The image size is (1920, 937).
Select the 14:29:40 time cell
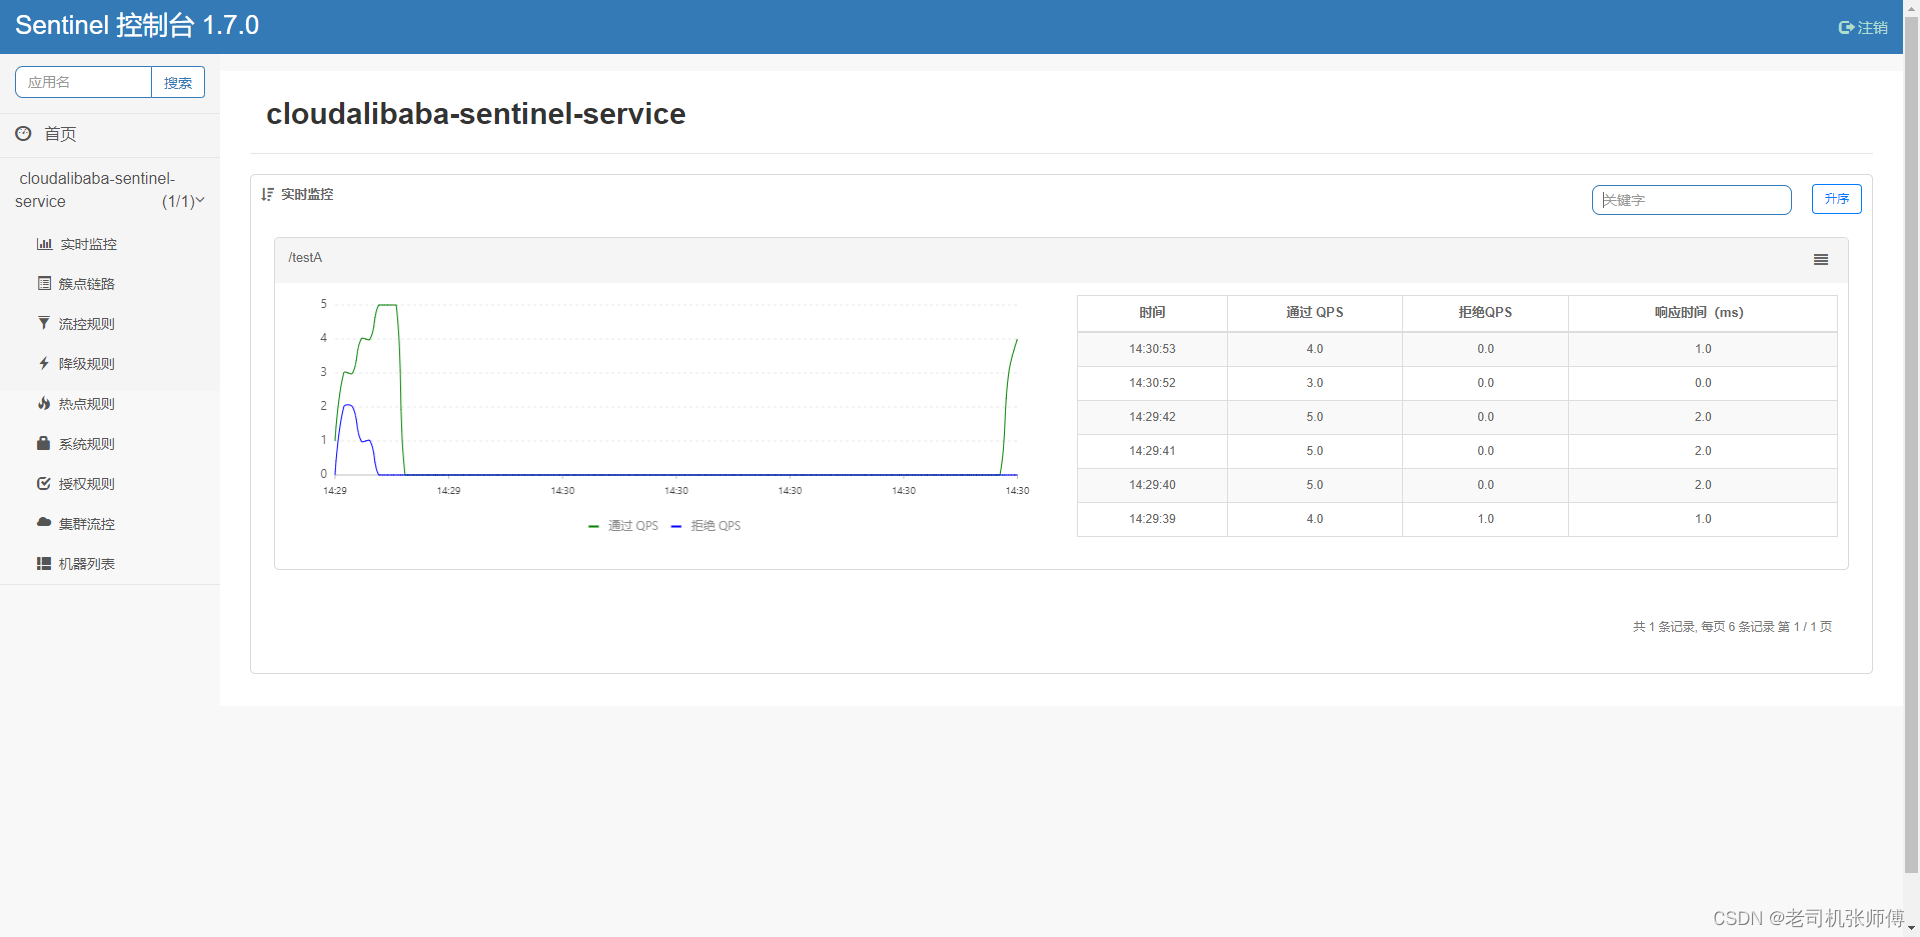[1152, 485]
